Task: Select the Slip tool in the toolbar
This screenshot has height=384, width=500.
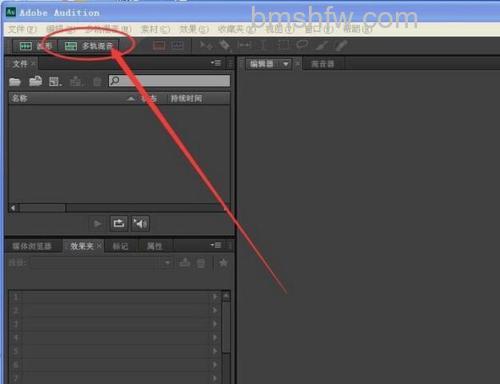Action: point(245,45)
